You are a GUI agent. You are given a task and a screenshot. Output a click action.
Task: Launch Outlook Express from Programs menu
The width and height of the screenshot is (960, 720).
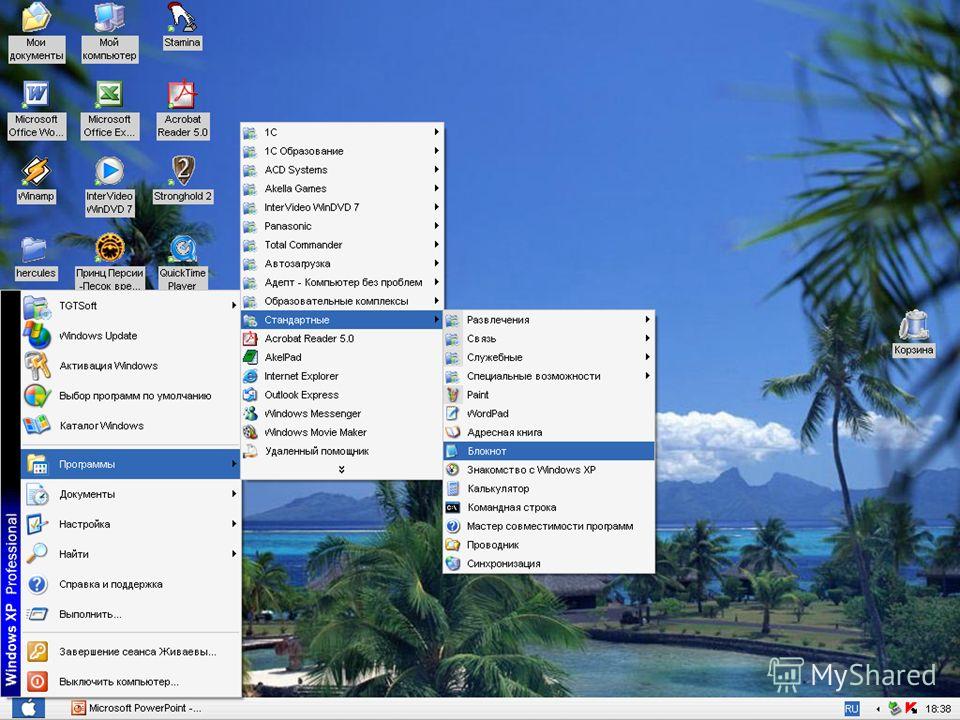[342, 395]
